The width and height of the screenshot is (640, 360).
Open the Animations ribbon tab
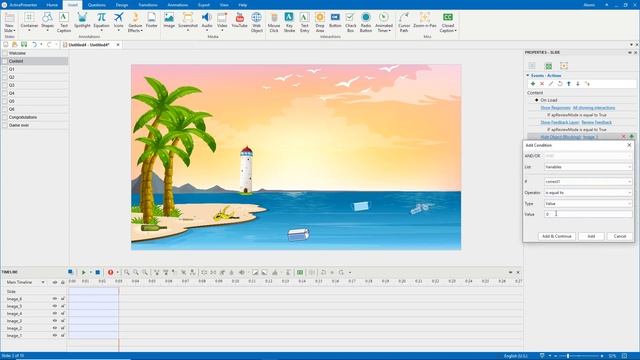pyautogui.click(x=178, y=5)
